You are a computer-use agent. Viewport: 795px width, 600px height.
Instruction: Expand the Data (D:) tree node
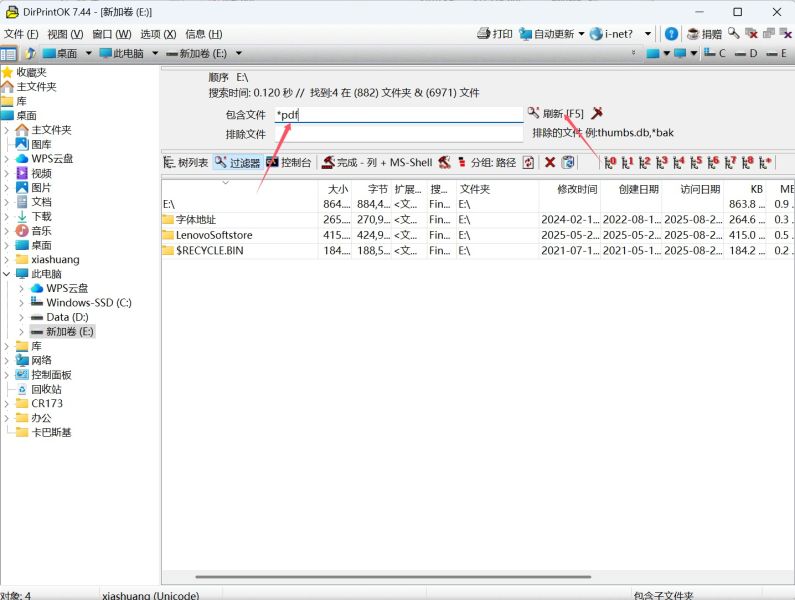(21, 317)
